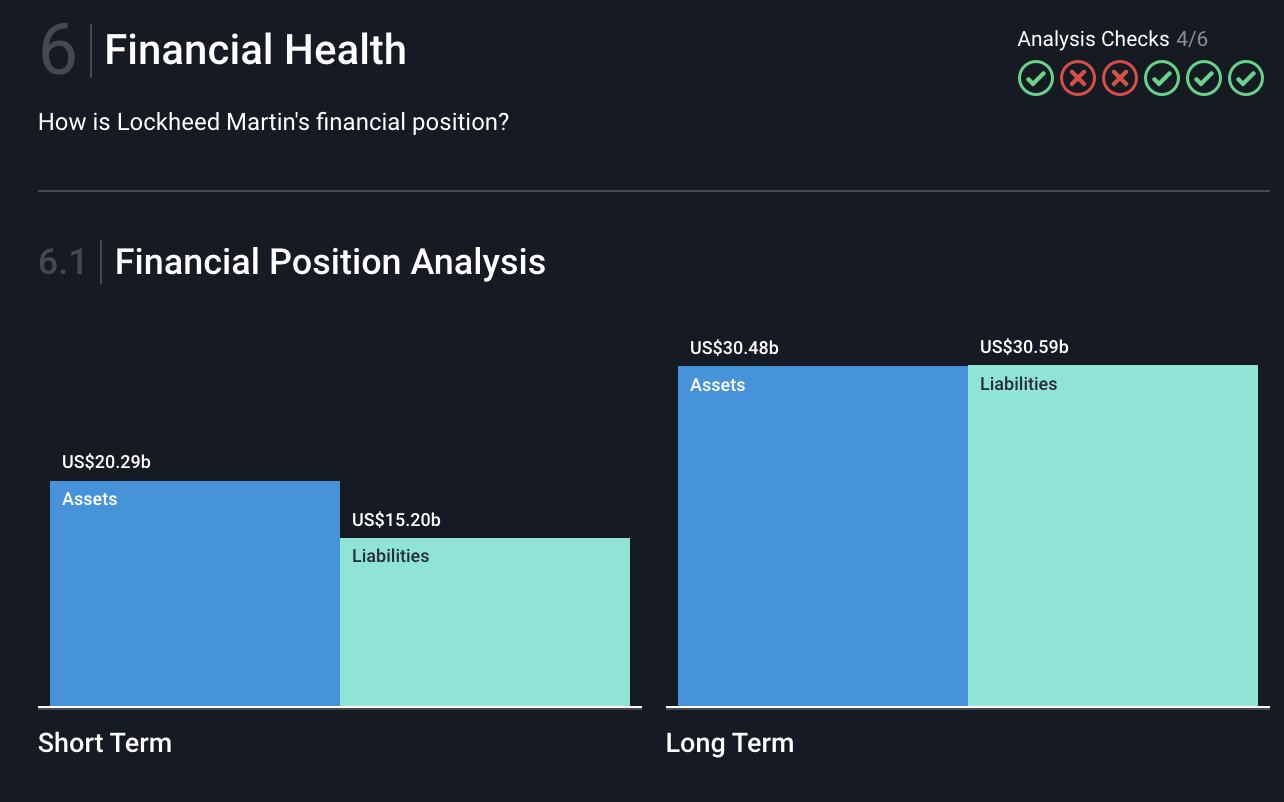This screenshot has height=802, width=1284.
Task: Click the Financial Position Analysis heading
Action: tap(330, 262)
